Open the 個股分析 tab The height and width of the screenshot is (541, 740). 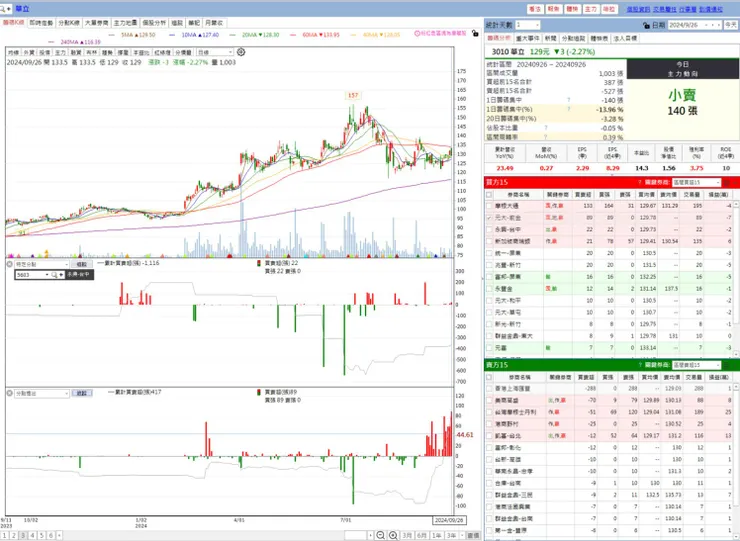click(154, 23)
